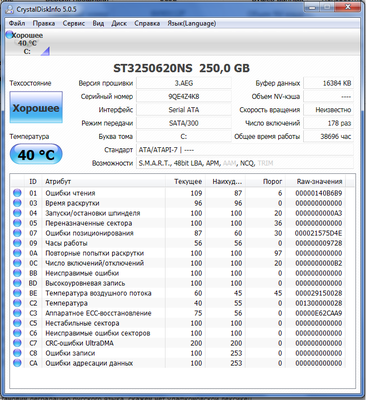Click status icon for Неисправимые ошибки row

[17, 273]
